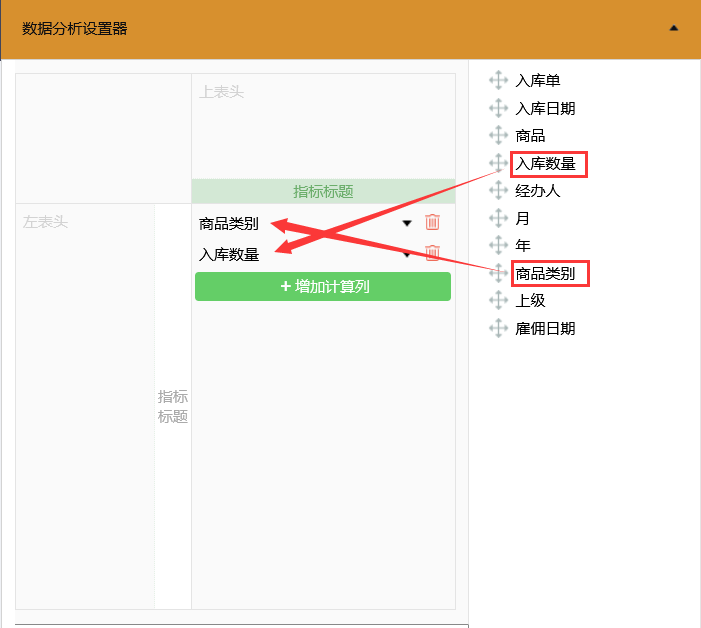Select the 上级 field in list
Viewport: 701px width, 628px height.
pyautogui.click(x=530, y=300)
